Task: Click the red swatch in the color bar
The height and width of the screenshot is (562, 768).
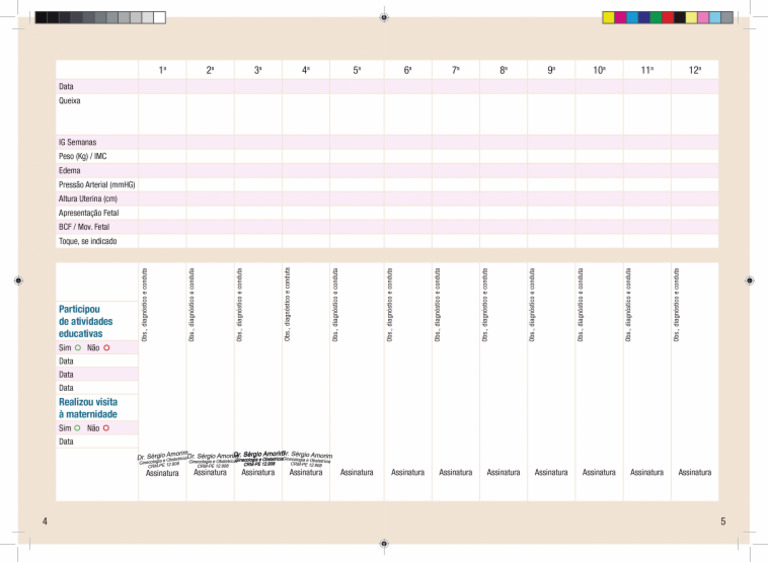Action: [668, 18]
